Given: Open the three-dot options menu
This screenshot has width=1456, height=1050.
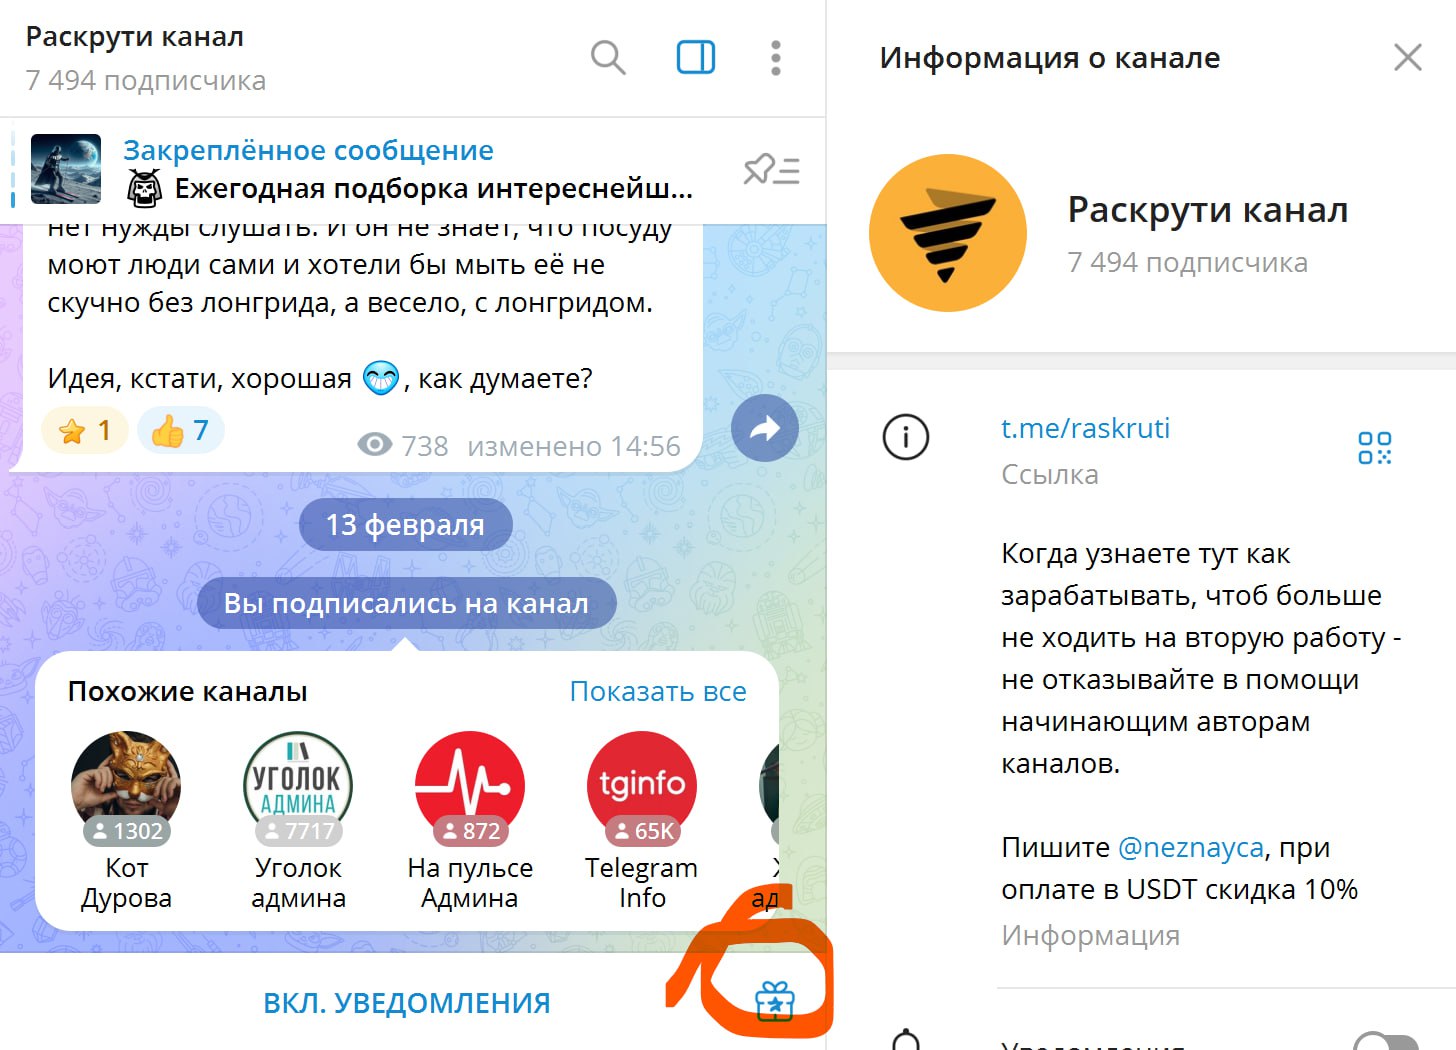Looking at the screenshot, I should [776, 58].
